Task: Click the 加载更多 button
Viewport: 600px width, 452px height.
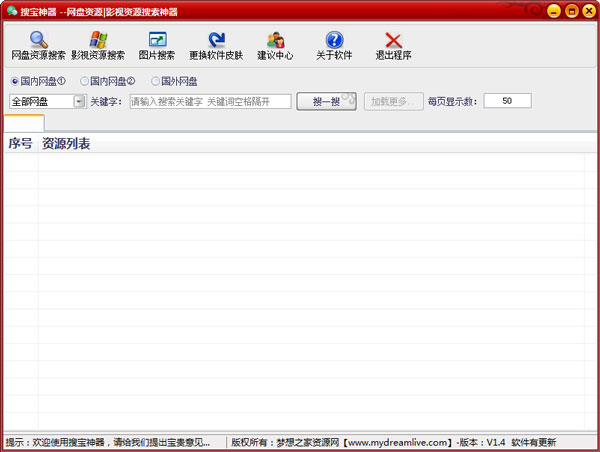Action: click(393, 101)
